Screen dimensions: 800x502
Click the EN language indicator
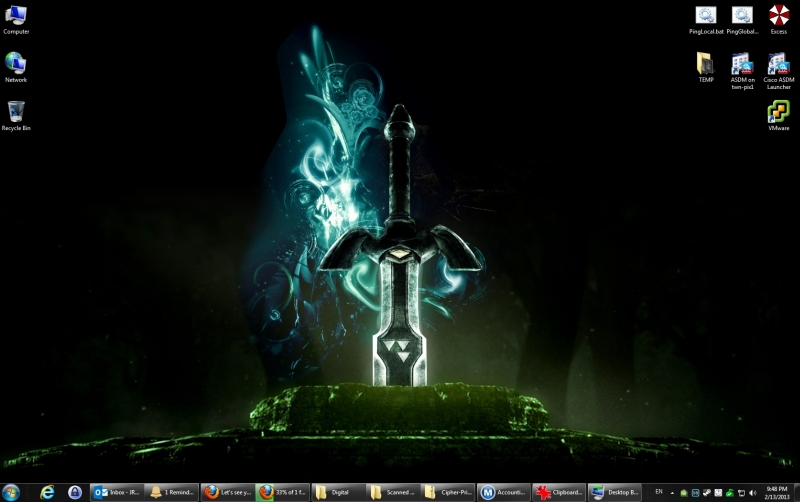tap(659, 492)
